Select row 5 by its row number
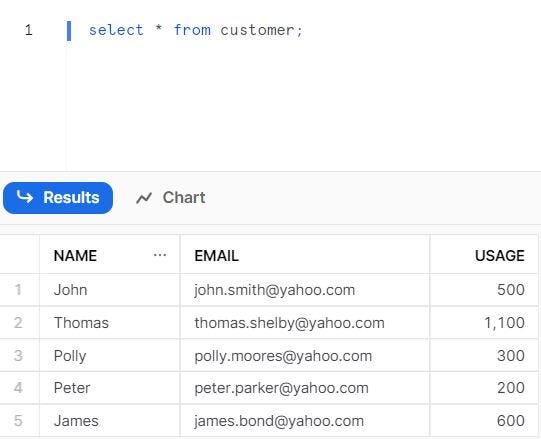This screenshot has height=439, width=541. click(18, 421)
